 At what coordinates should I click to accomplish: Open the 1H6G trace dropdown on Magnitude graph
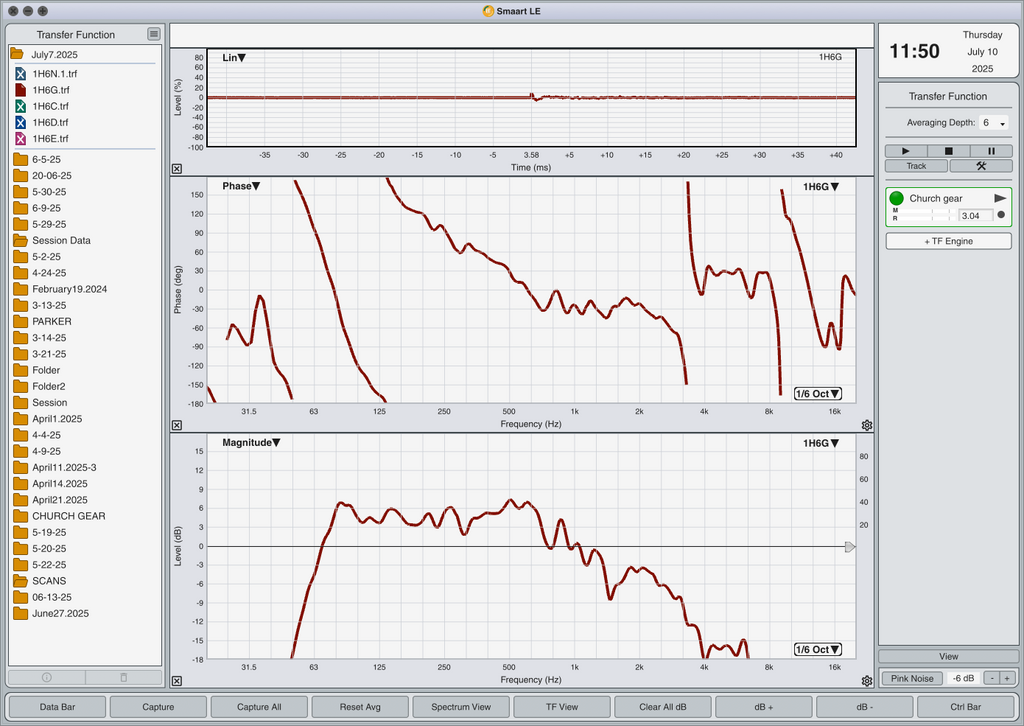point(821,443)
